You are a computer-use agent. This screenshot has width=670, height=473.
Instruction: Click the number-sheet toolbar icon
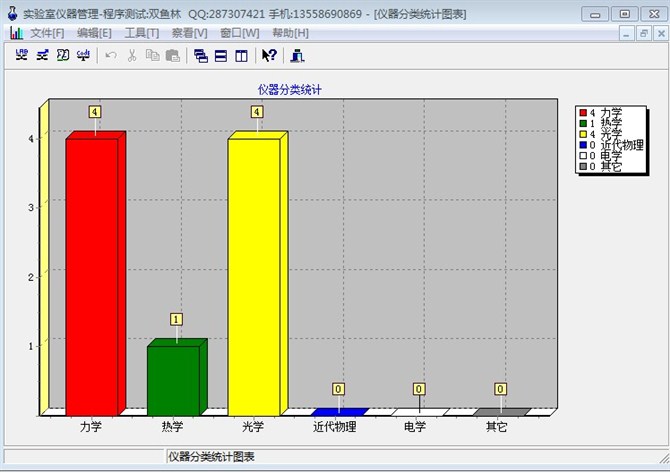coord(63,55)
